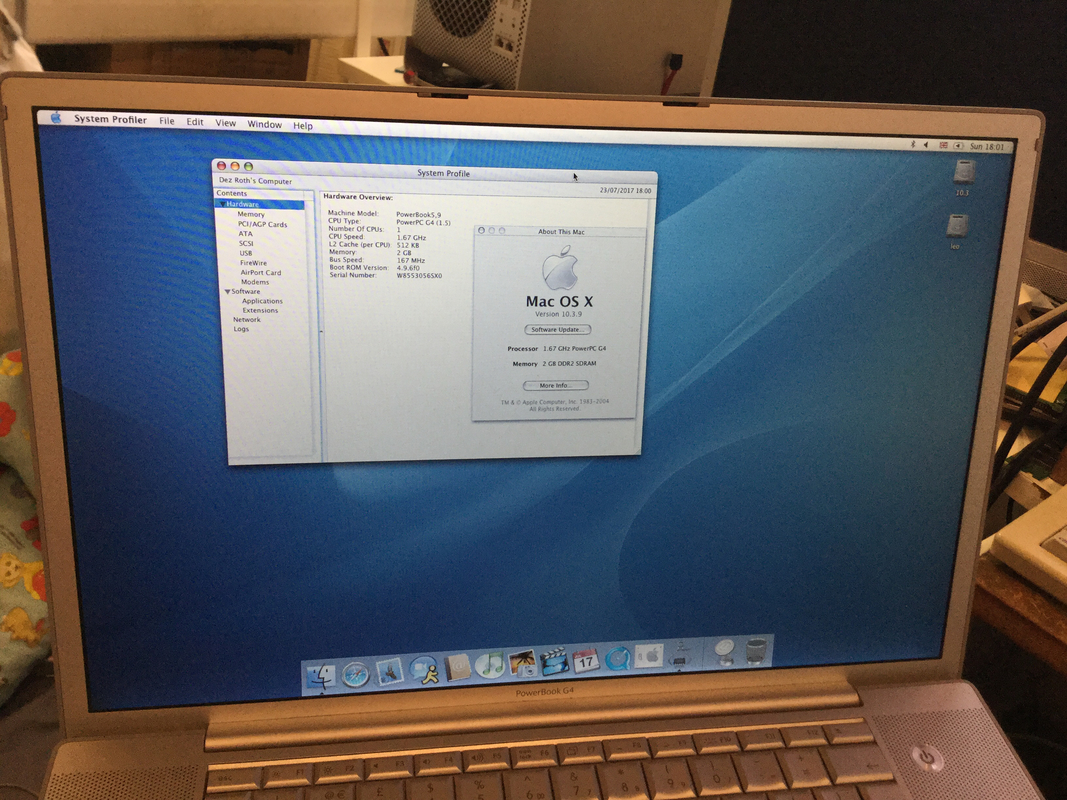Click the Apple logo in About This Mac

[560, 268]
